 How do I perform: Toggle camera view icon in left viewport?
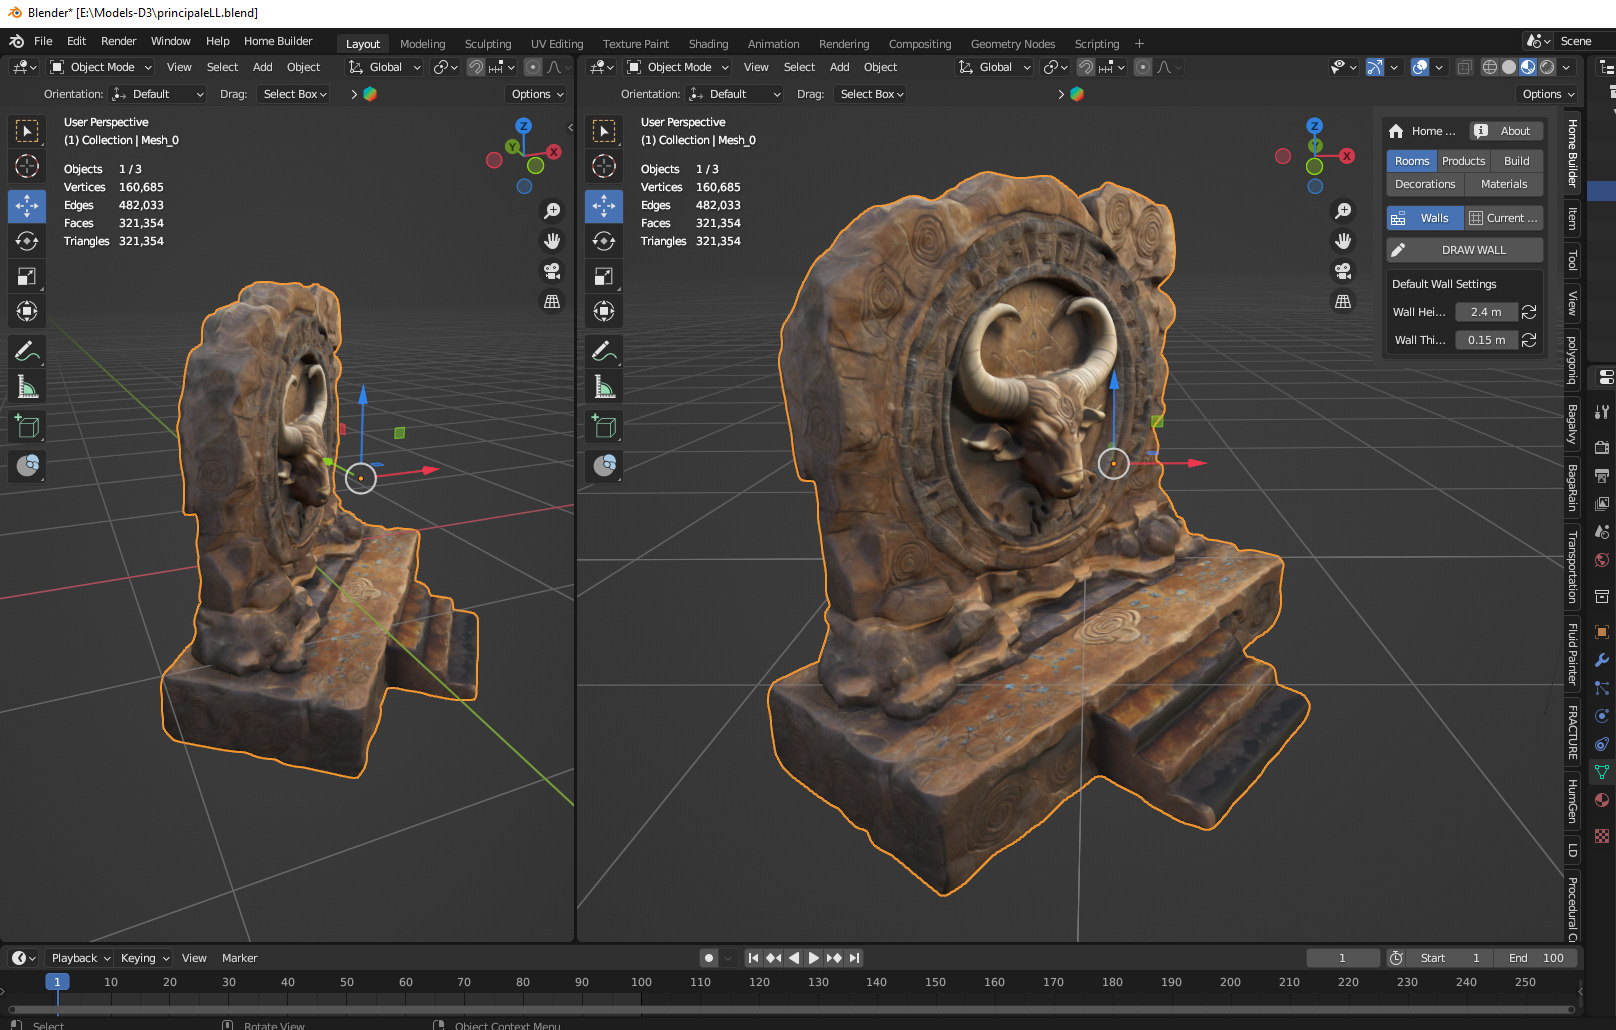(551, 271)
